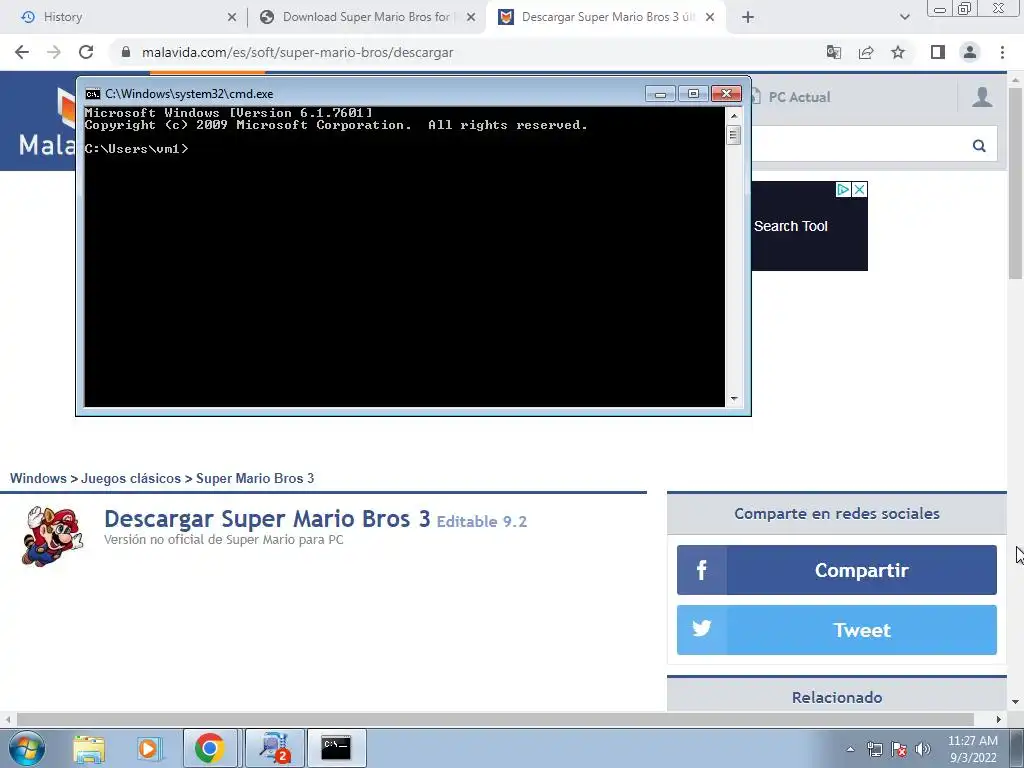Click the Mario raccoon thumbnail image

[x=52, y=536]
